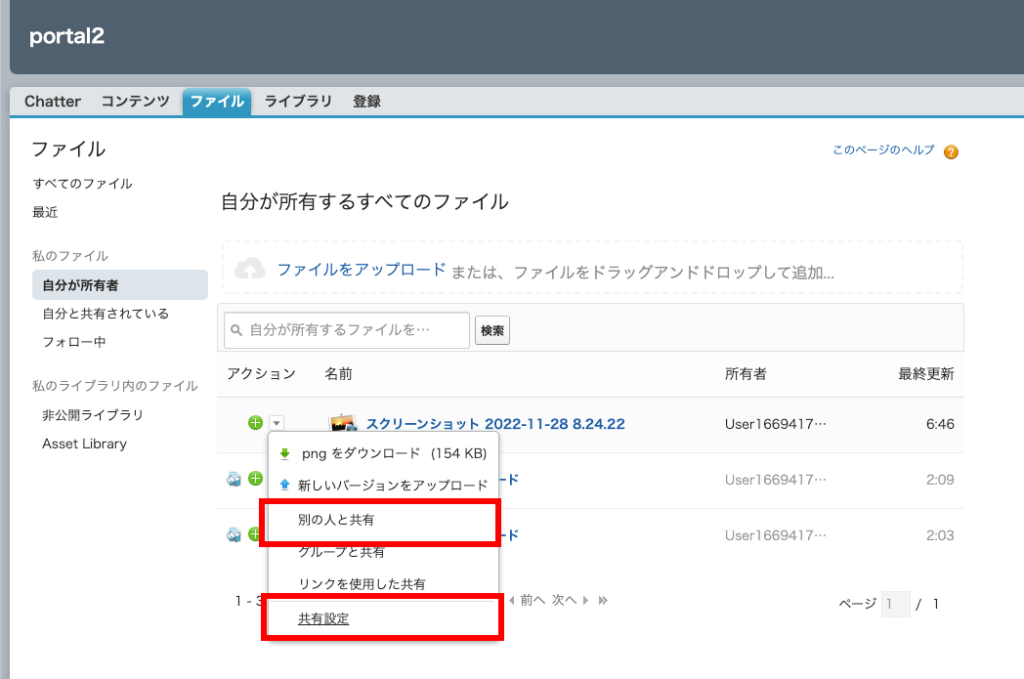This screenshot has height=679, width=1024.
Task: Open the スクリーンショット 2022-11-28 8.24.22 file link
Action: click(x=495, y=424)
